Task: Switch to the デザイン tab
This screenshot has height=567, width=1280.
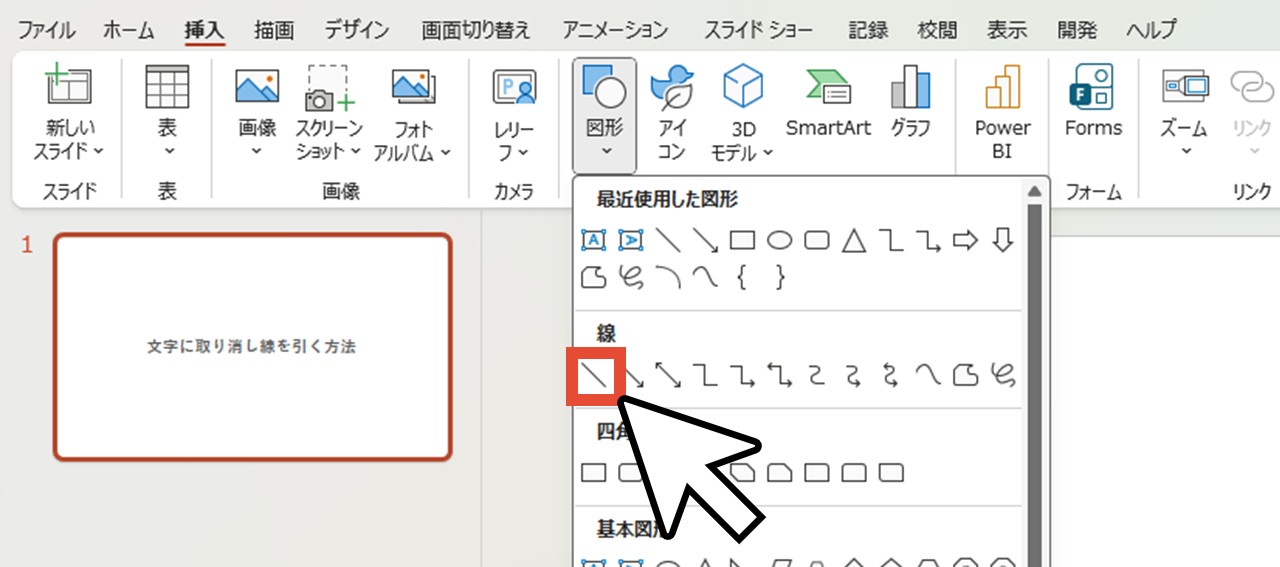Action: point(357,30)
